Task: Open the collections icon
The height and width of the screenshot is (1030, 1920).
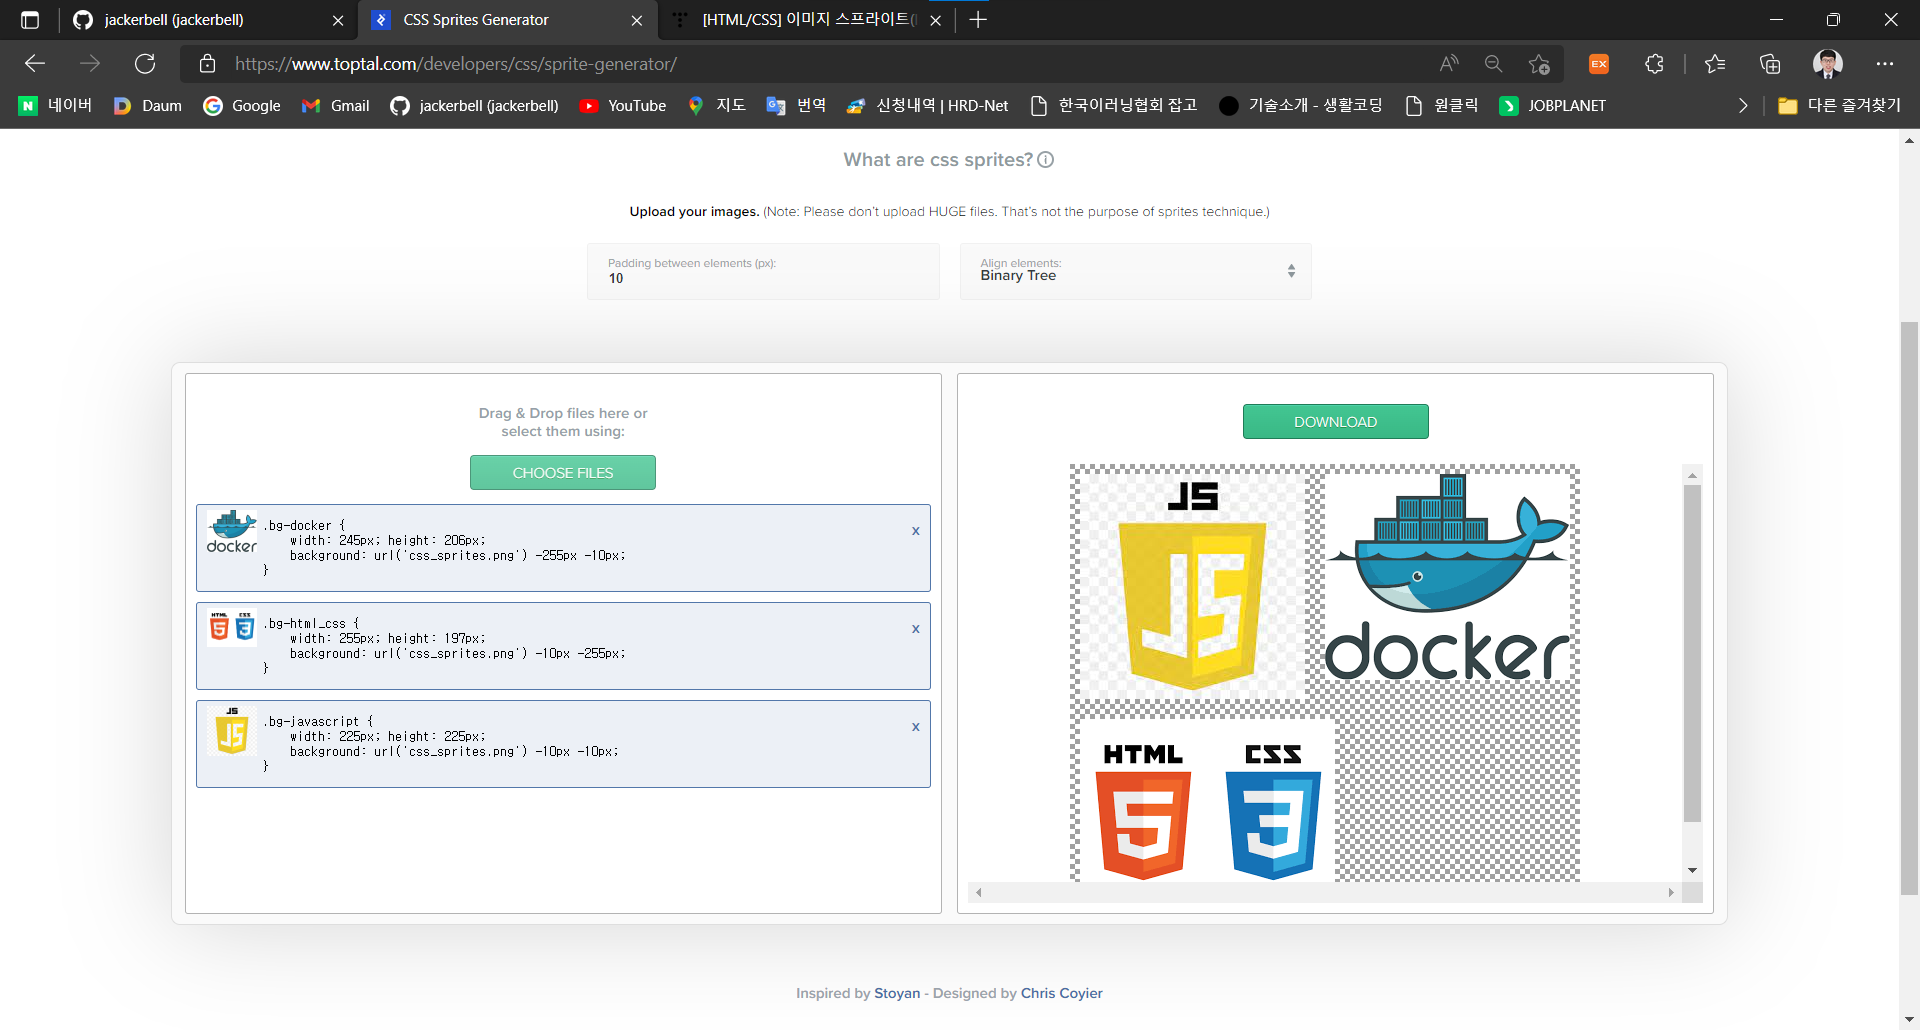Action: click(1770, 64)
